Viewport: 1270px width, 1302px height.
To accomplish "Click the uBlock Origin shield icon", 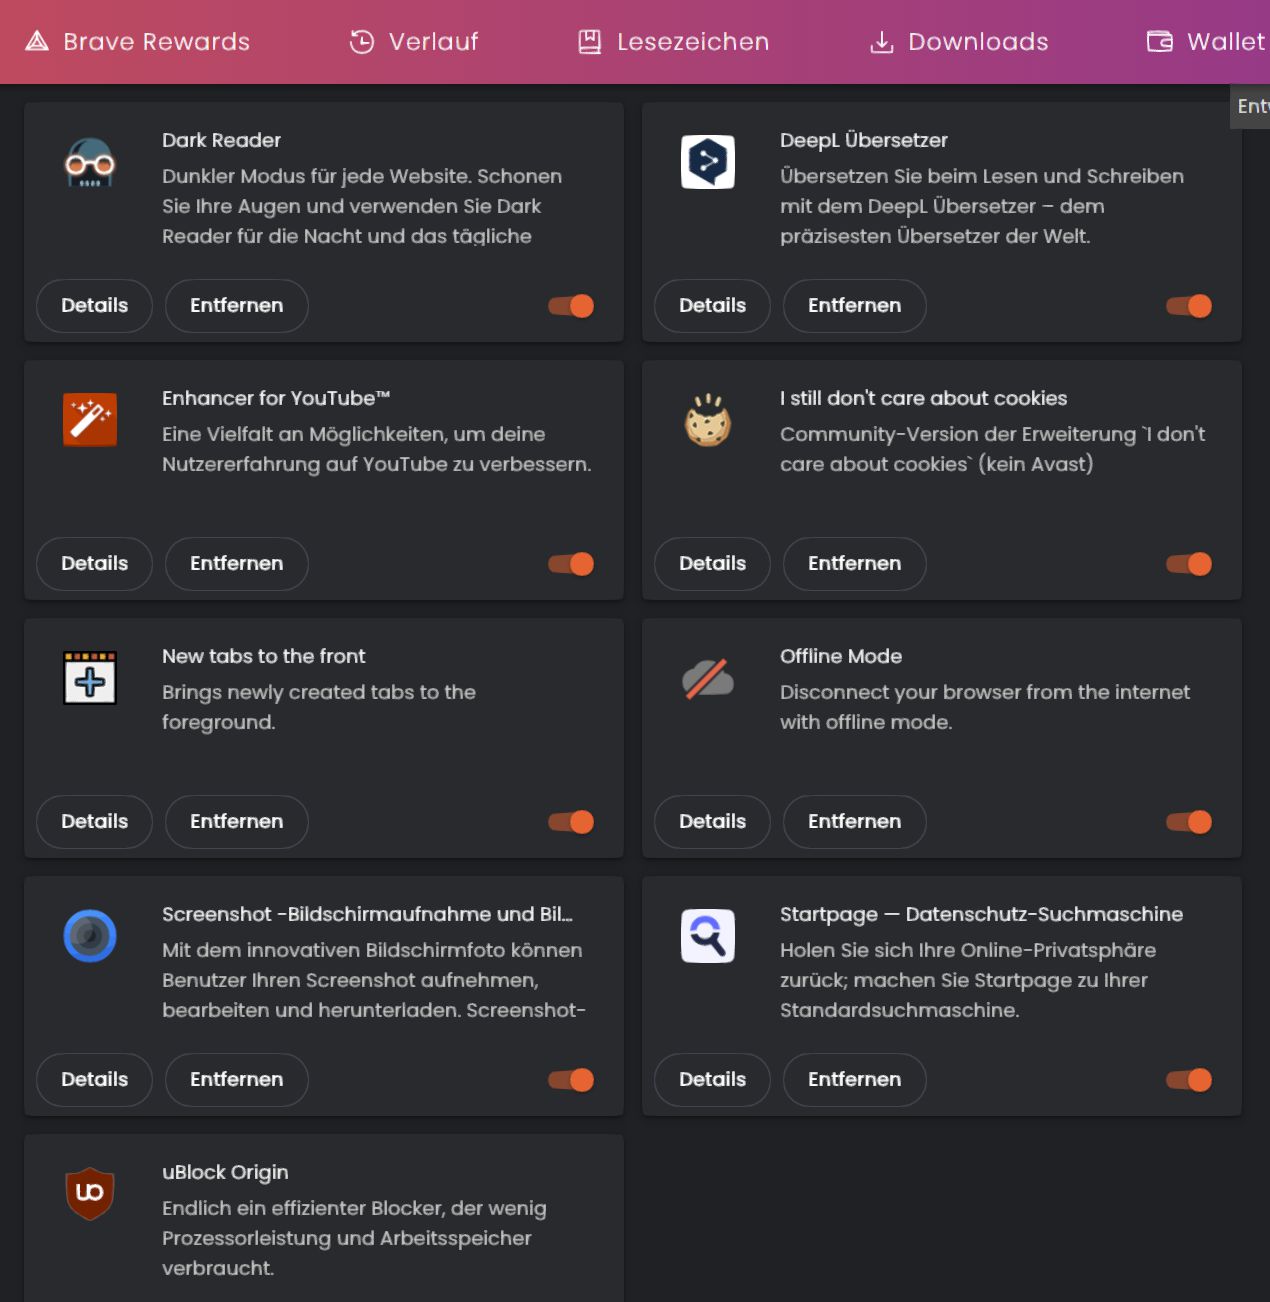I will click(x=90, y=1194).
